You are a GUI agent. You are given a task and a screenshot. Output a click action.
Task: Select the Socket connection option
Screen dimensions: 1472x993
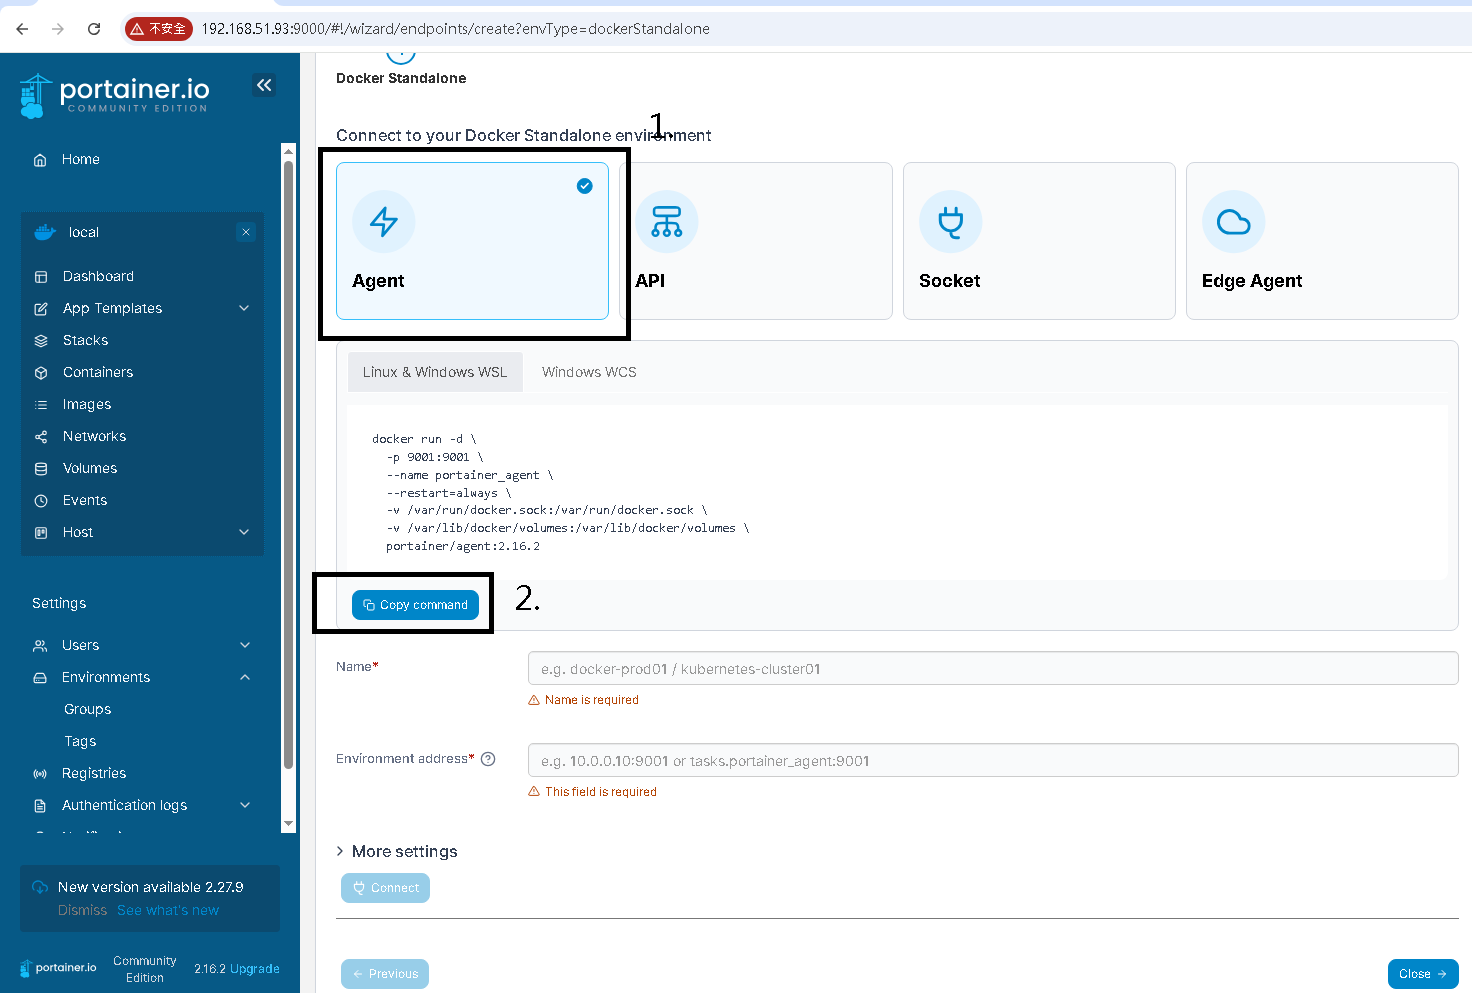tap(1039, 241)
